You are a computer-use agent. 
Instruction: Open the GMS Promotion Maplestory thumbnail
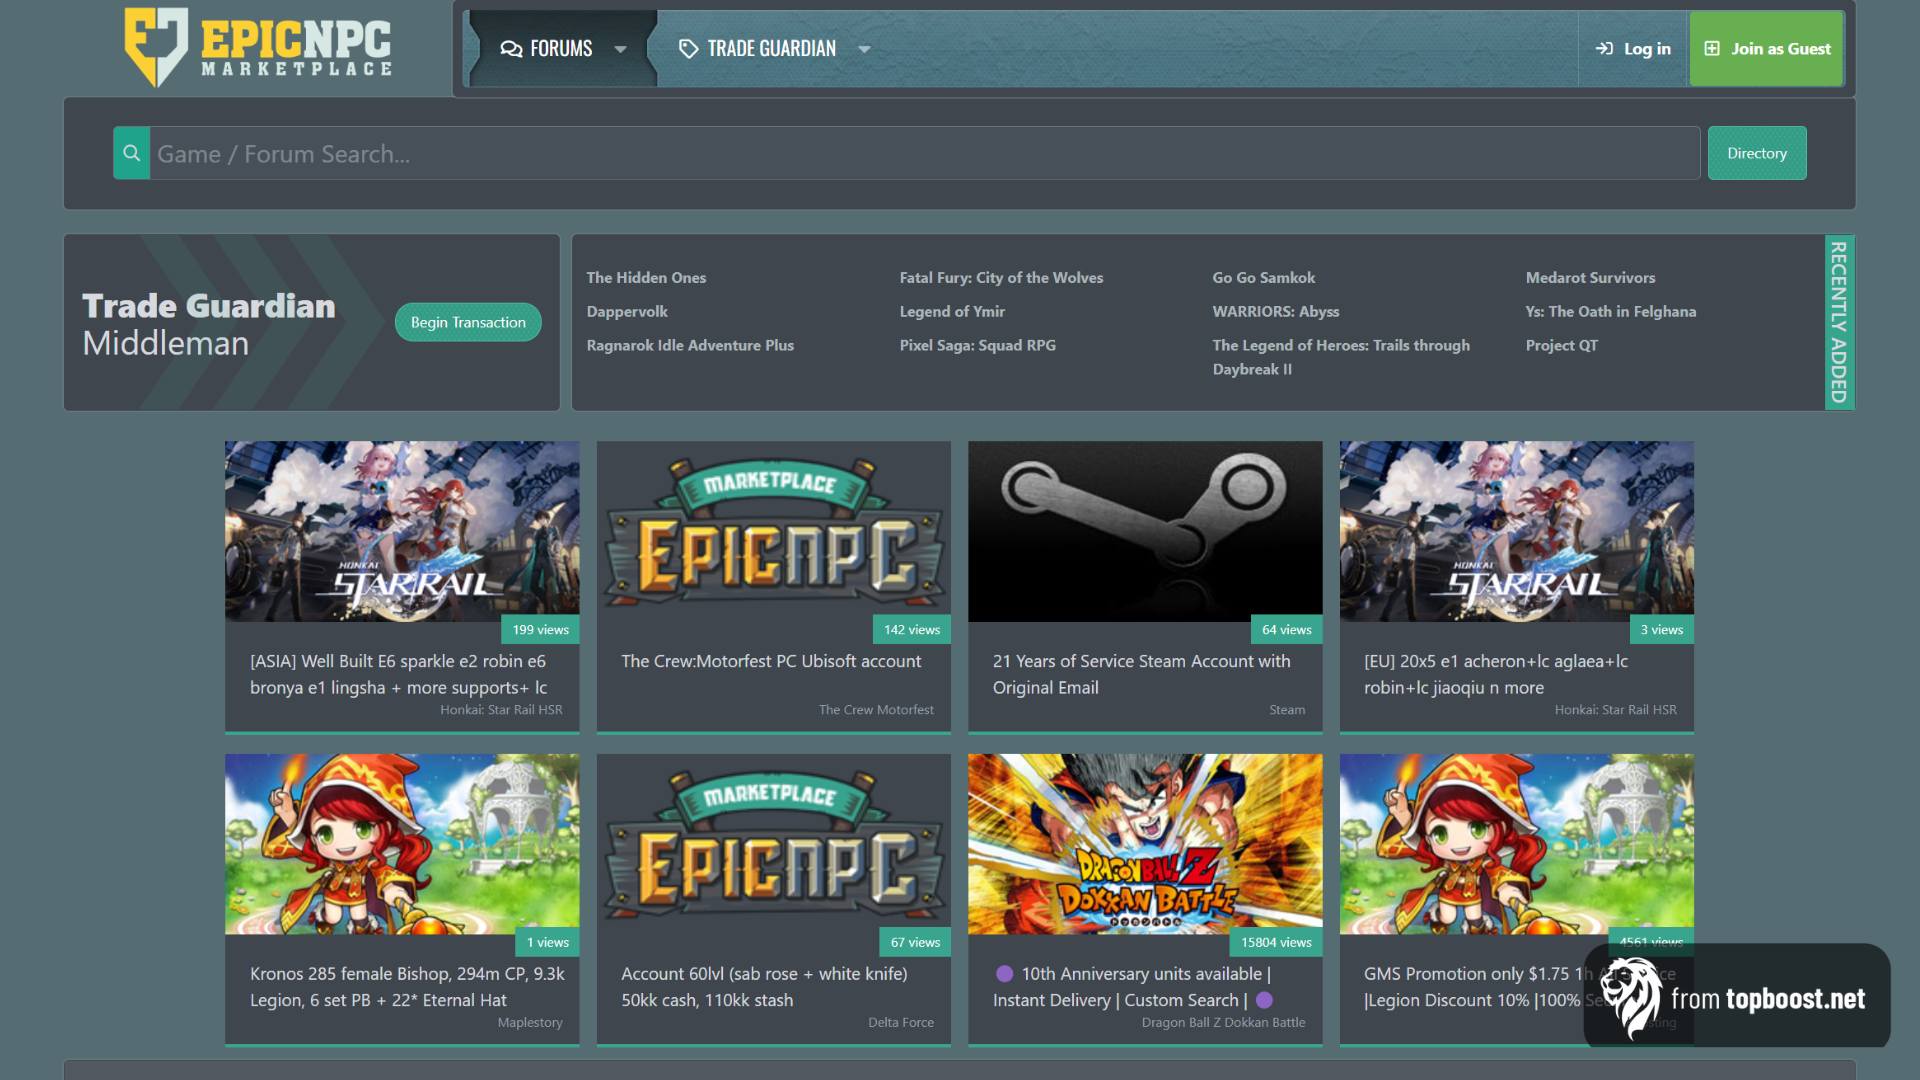tap(1516, 844)
